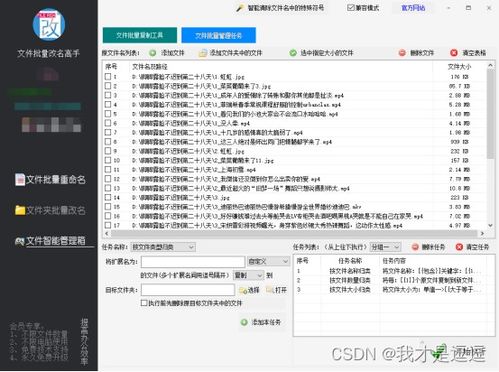
Task: Check the box for file row 1
Action: (108, 77)
